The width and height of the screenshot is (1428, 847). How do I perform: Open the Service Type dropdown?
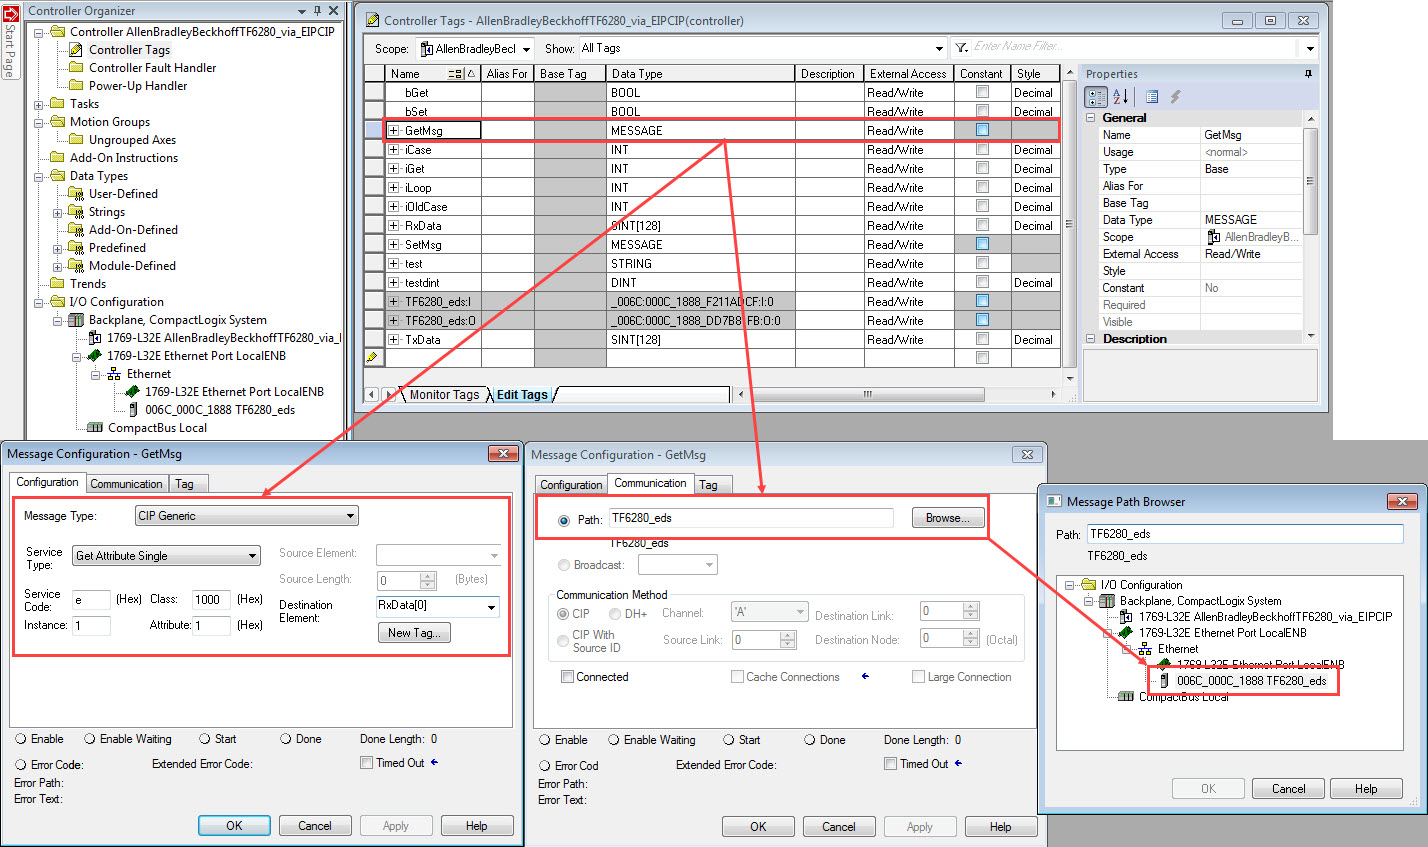coord(253,556)
